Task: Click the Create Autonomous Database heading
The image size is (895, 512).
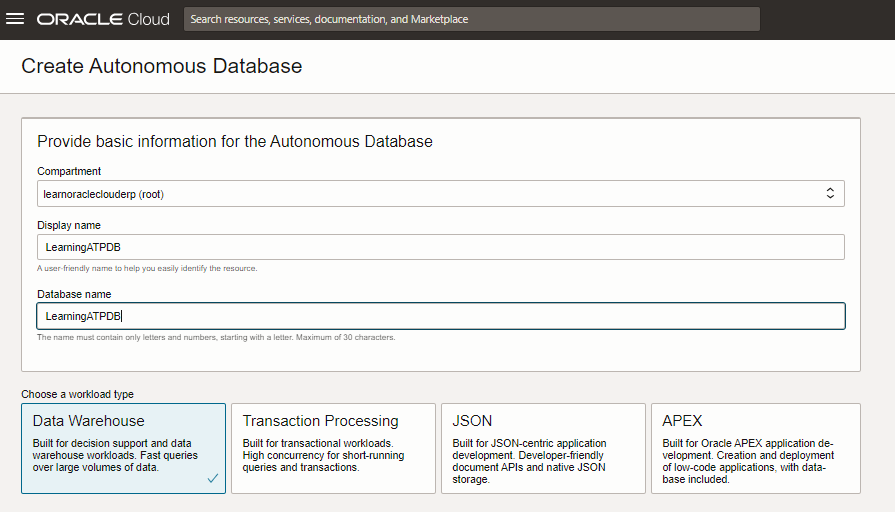Action: 162,66
